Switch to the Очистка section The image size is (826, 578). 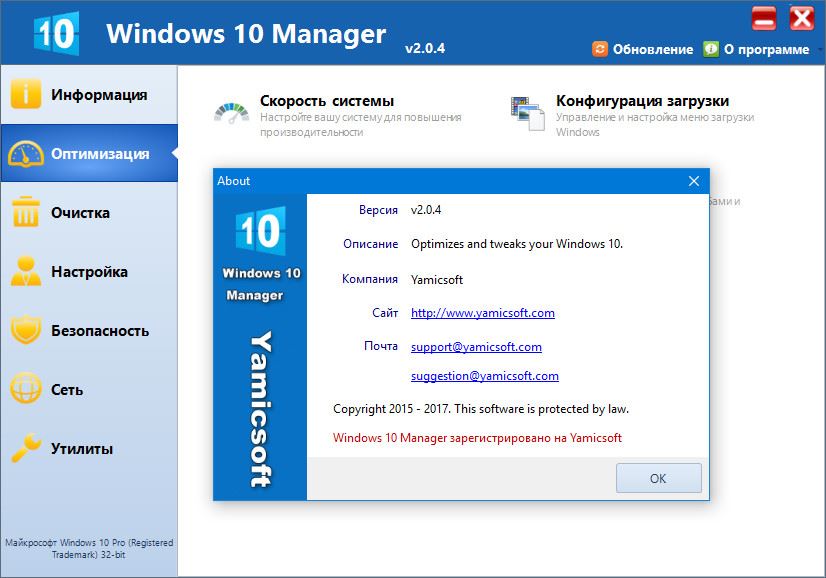click(89, 212)
